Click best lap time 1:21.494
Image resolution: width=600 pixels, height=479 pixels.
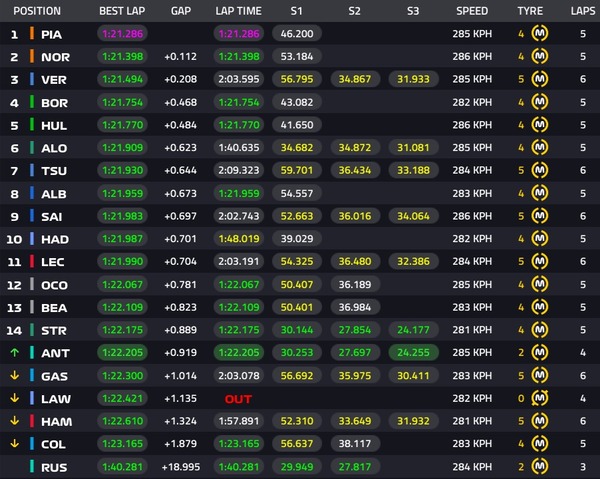tap(122, 79)
